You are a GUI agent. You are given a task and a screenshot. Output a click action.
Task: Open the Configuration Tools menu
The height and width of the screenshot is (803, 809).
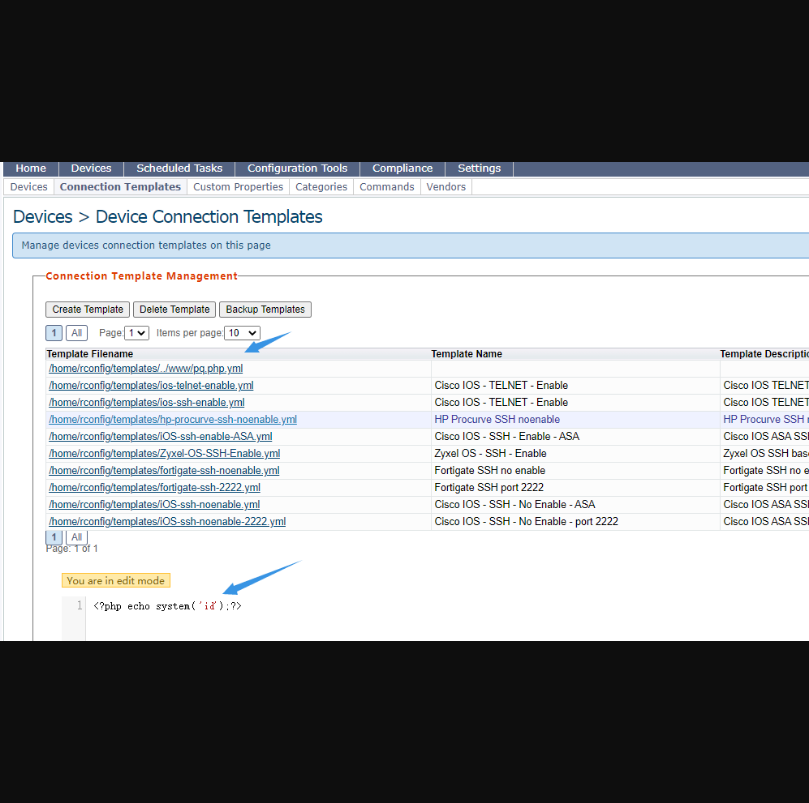tap(297, 169)
